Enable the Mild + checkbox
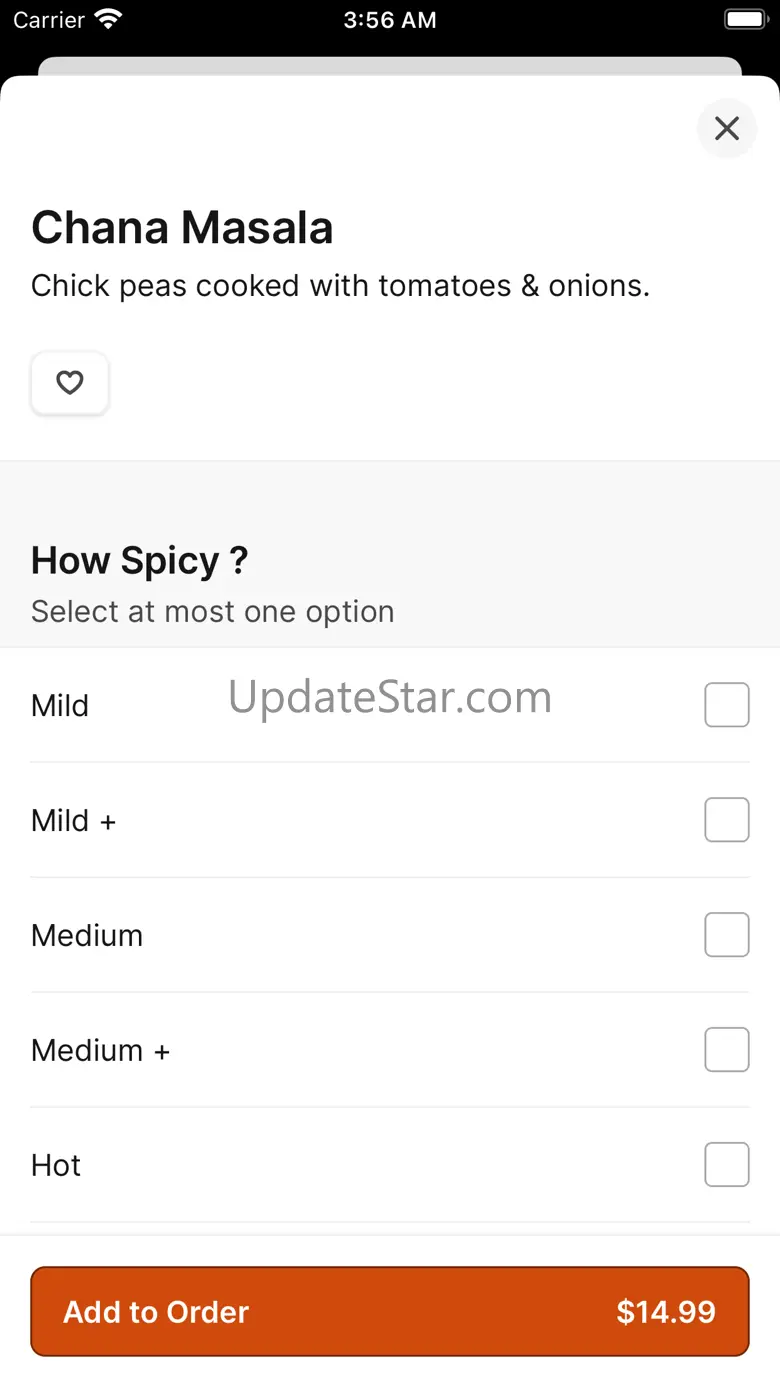 727,820
